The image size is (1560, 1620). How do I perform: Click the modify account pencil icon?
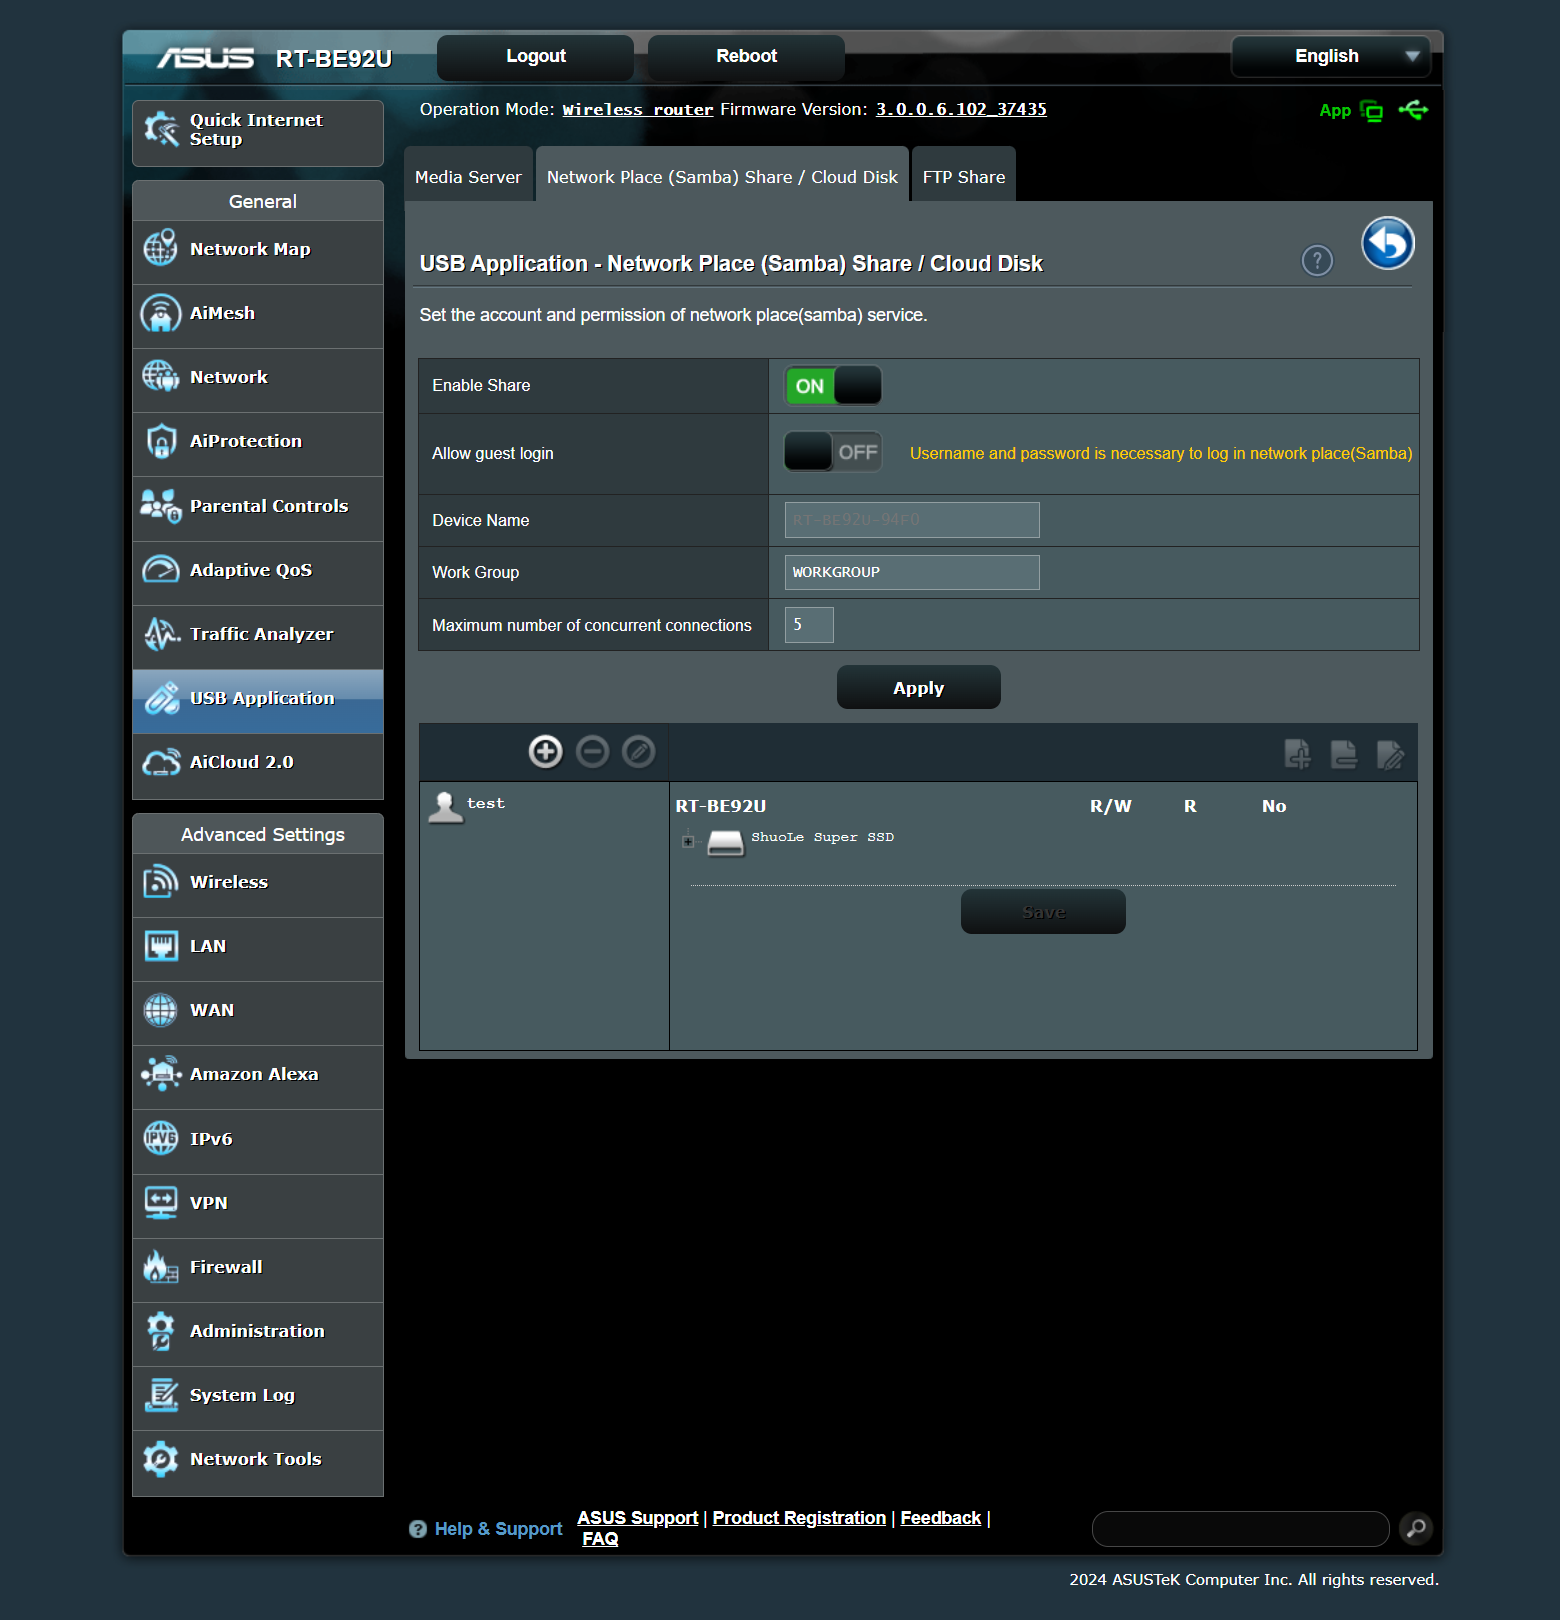638,751
